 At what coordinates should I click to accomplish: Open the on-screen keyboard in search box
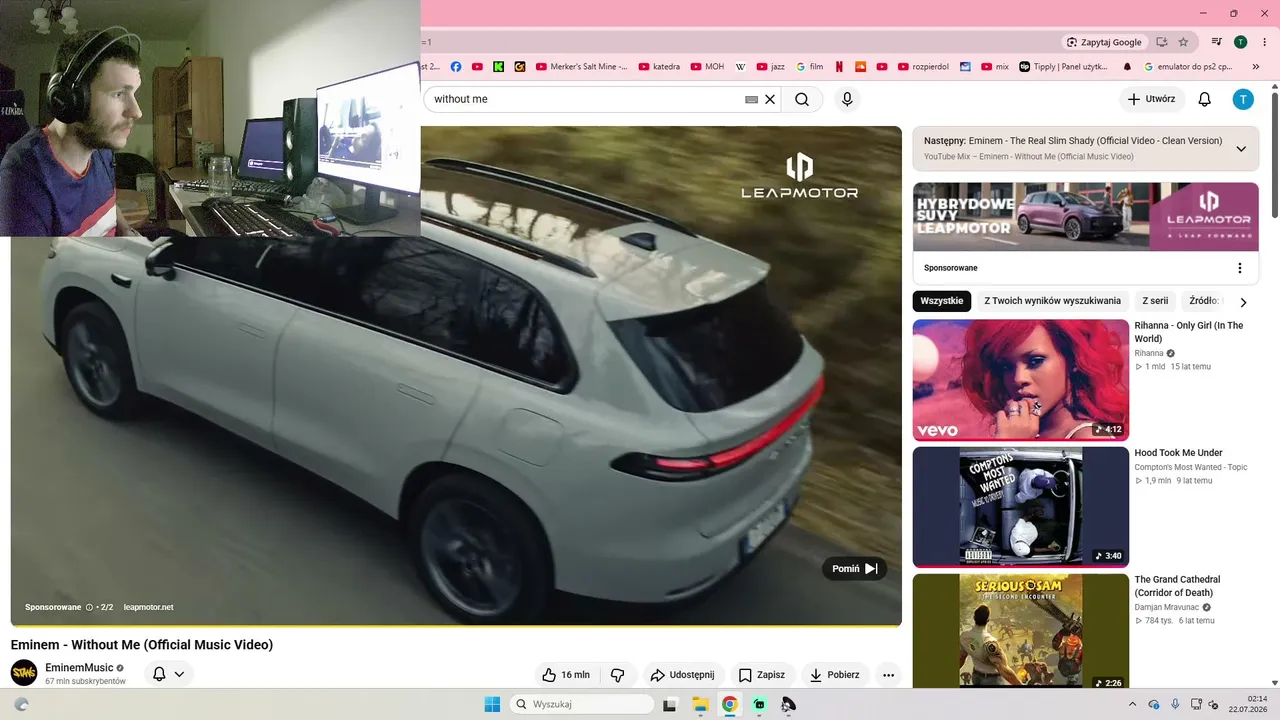pyautogui.click(x=752, y=99)
